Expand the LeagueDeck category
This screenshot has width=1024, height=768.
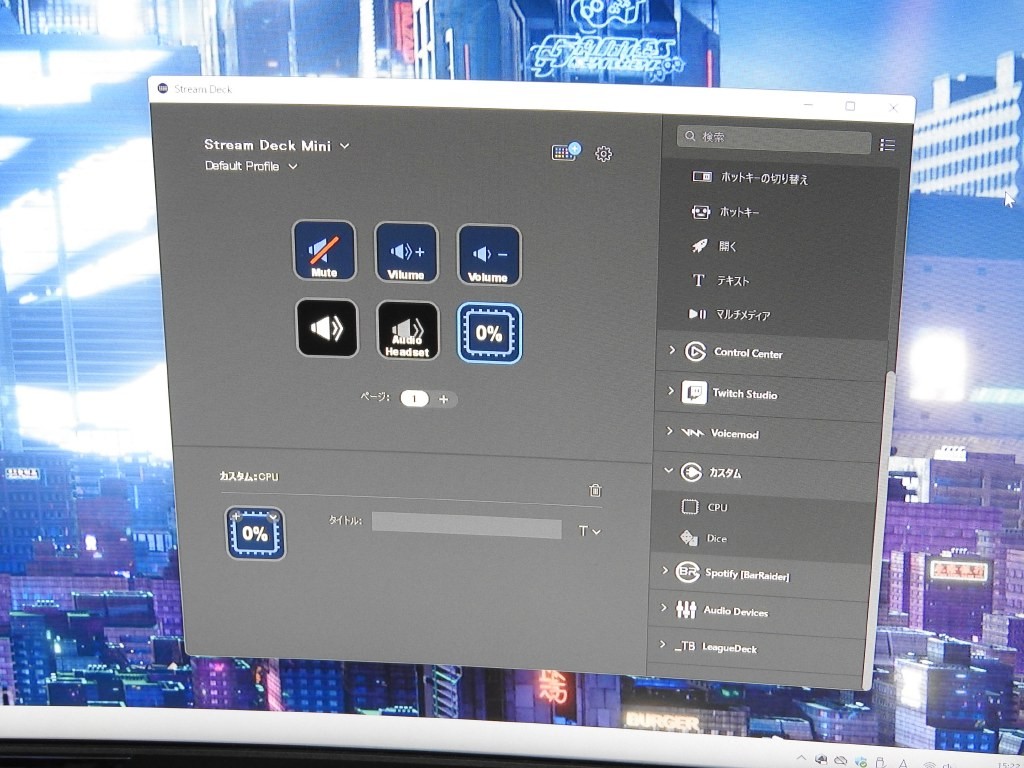coord(662,645)
